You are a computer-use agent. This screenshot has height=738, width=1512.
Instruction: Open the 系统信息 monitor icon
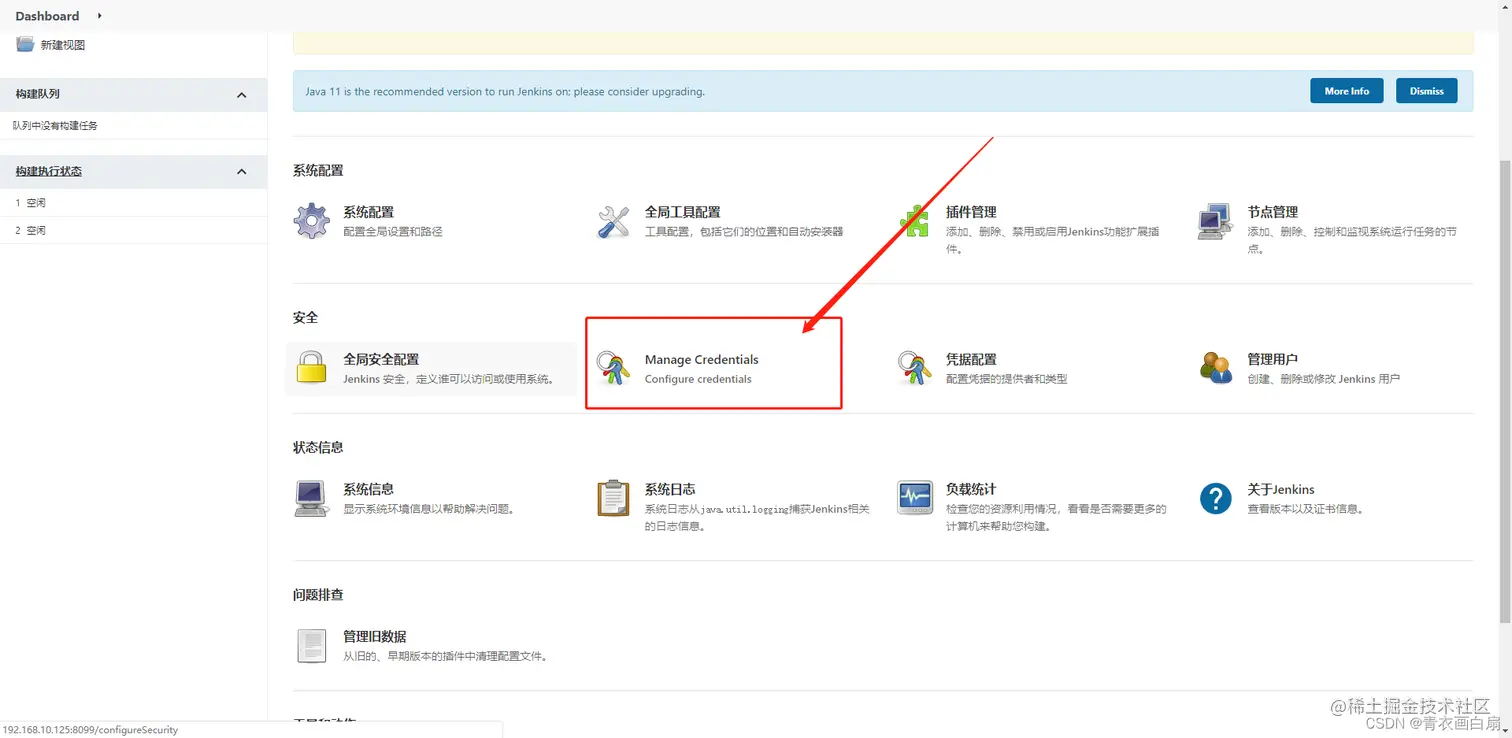point(312,498)
